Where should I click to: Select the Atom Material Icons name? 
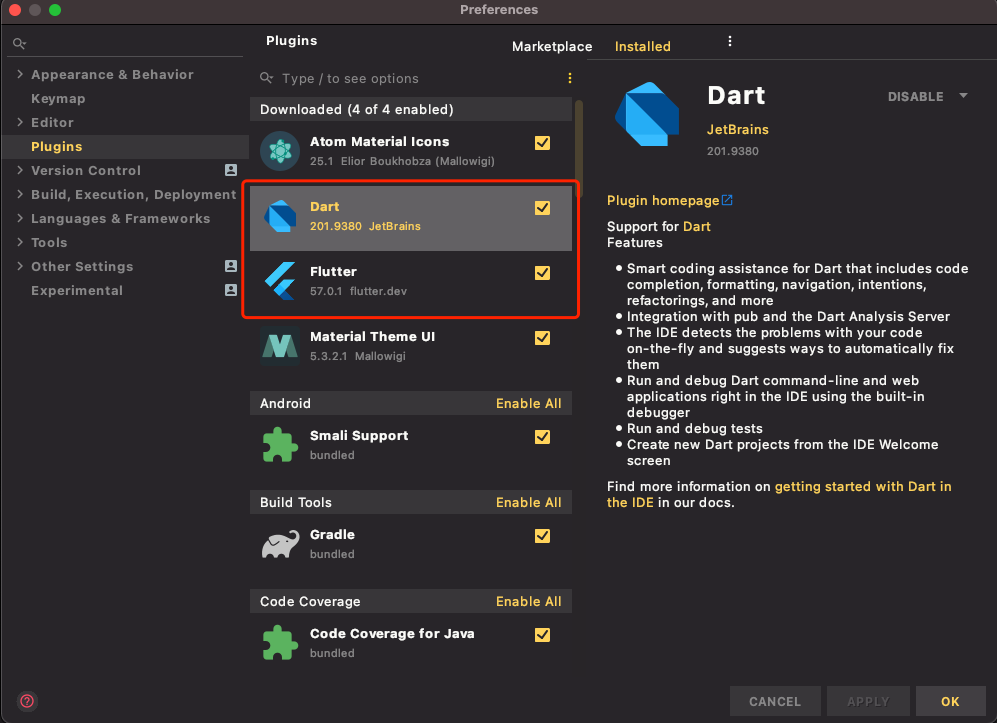[x=380, y=142]
